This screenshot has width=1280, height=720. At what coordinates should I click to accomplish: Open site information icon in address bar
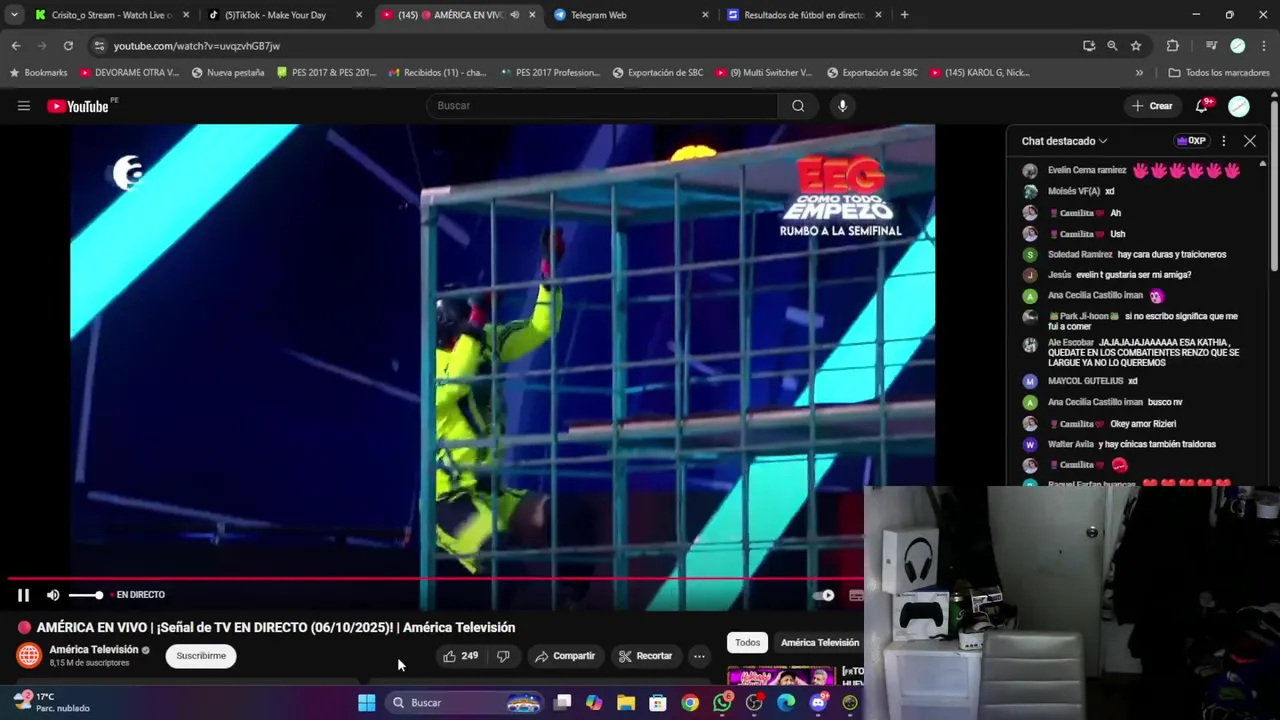[x=98, y=46]
